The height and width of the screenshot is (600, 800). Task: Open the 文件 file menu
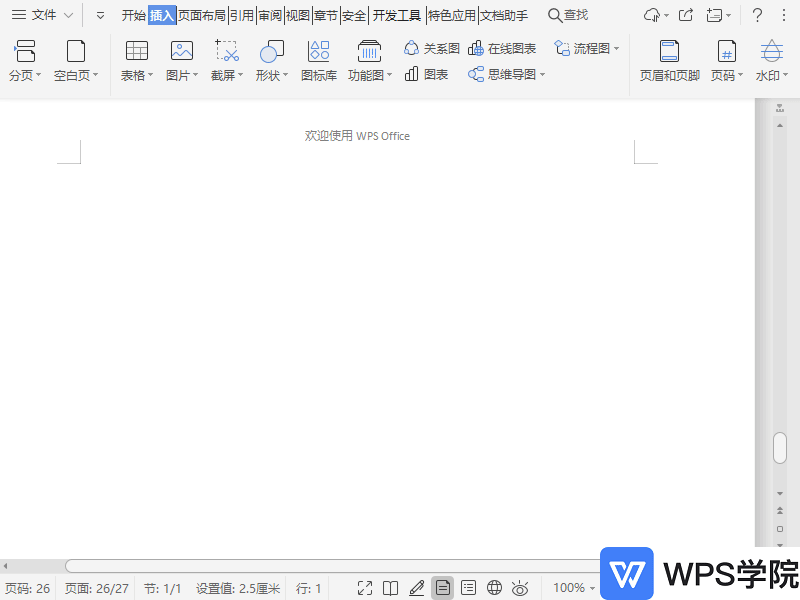(40, 15)
